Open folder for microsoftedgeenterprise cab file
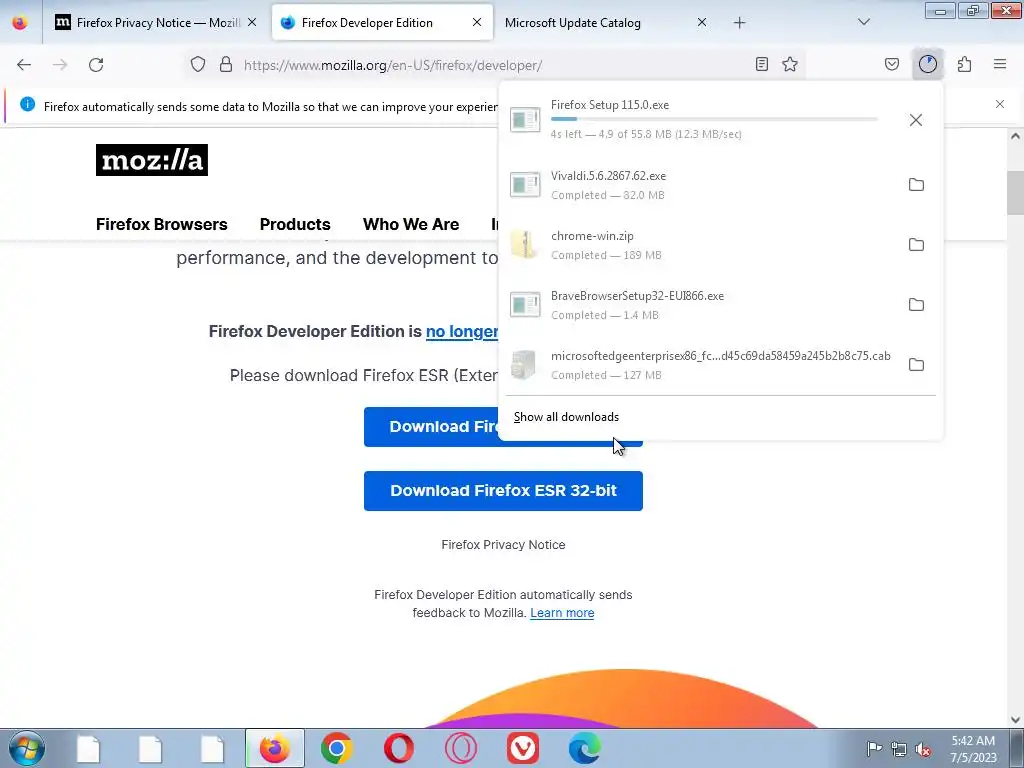This screenshot has width=1024, height=768. pyautogui.click(x=916, y=365)
